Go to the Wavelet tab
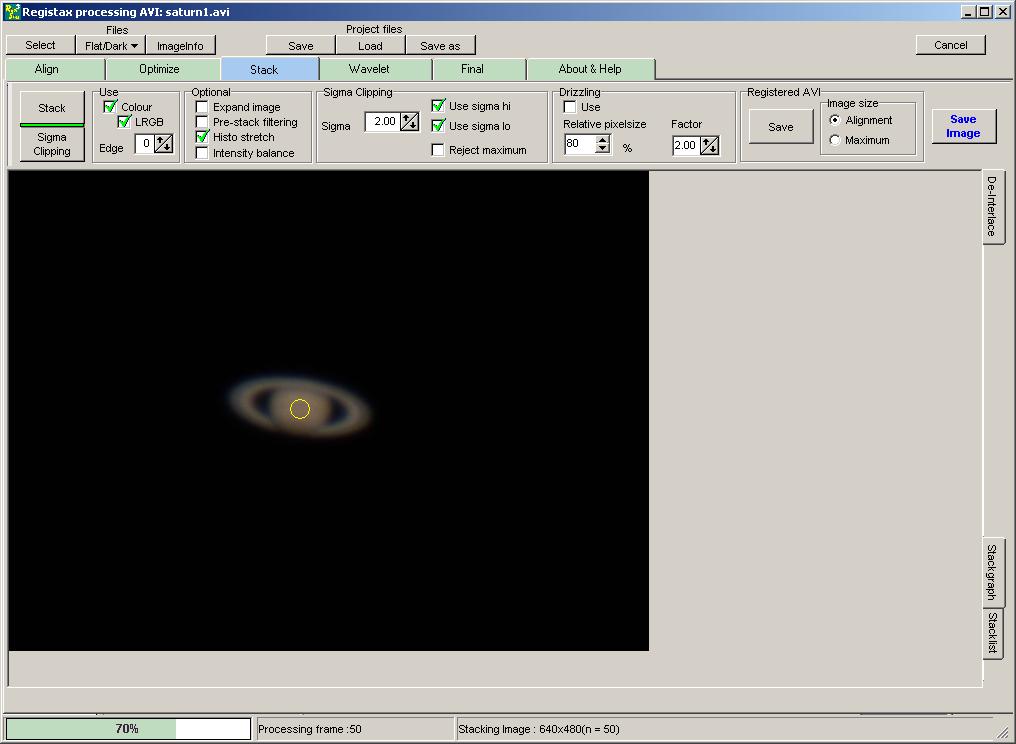The image size is (1016, 744). (369, 69)
